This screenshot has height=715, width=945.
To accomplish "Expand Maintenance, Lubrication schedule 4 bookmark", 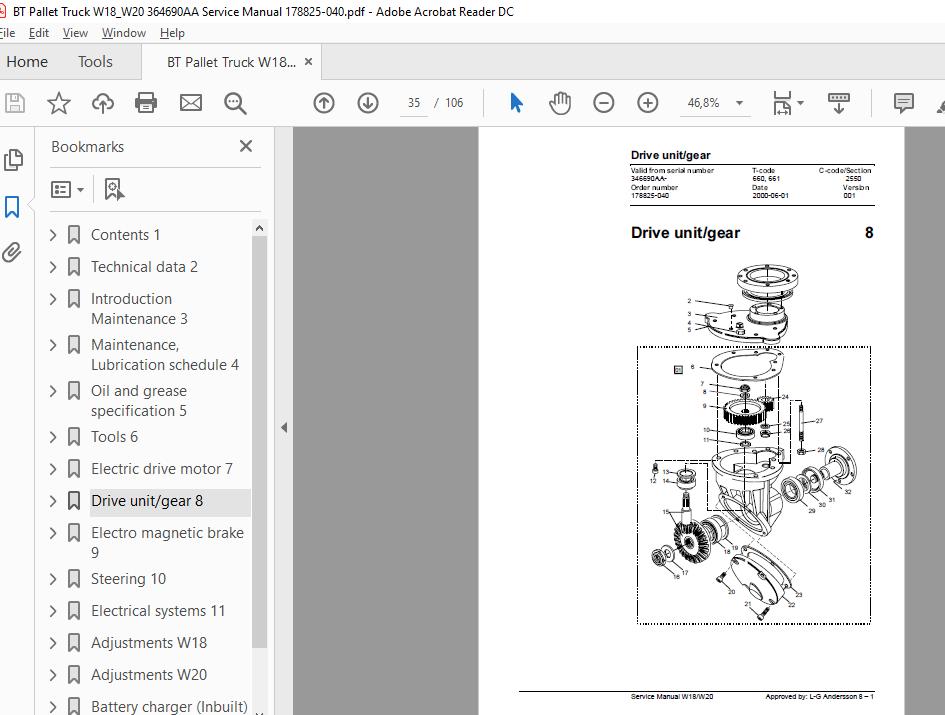I will tap(53, 345).
